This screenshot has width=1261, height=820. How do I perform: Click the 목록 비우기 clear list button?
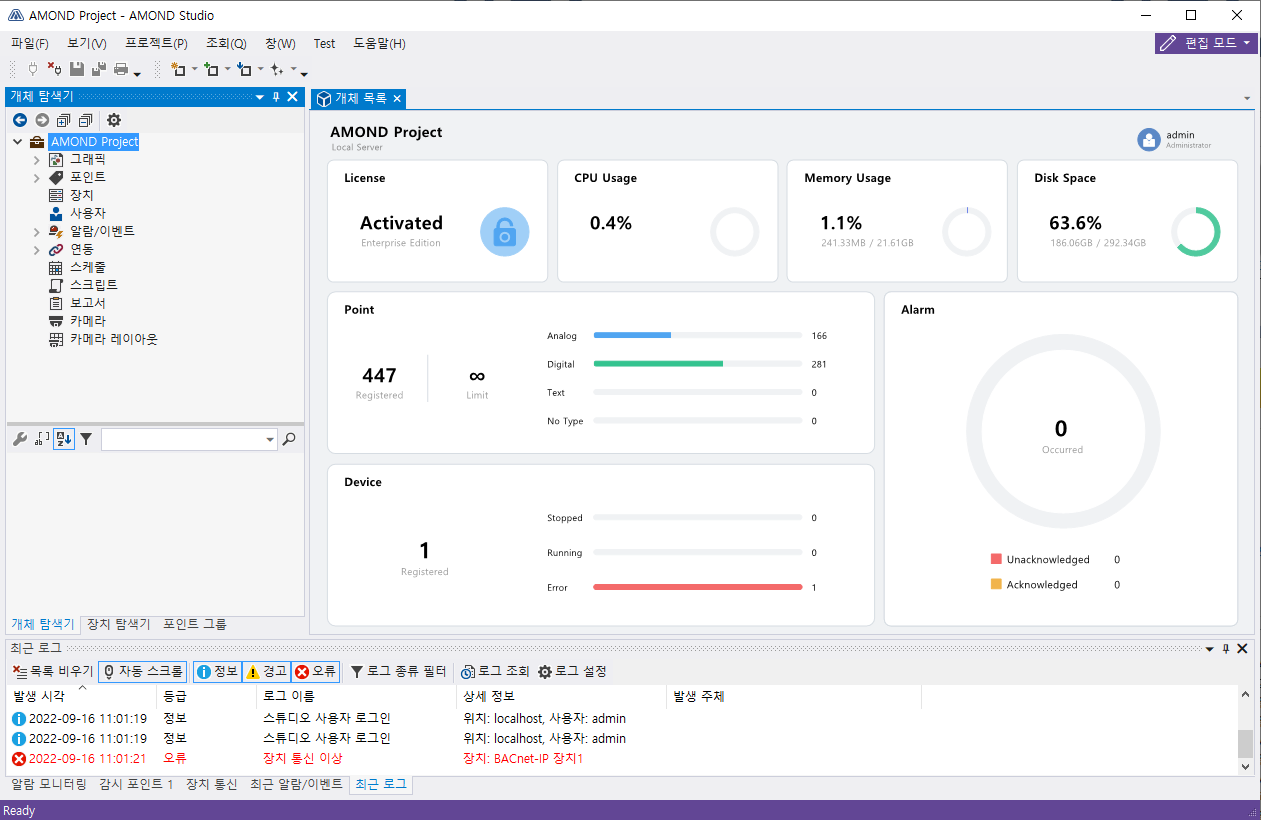(x=52, y=672)
